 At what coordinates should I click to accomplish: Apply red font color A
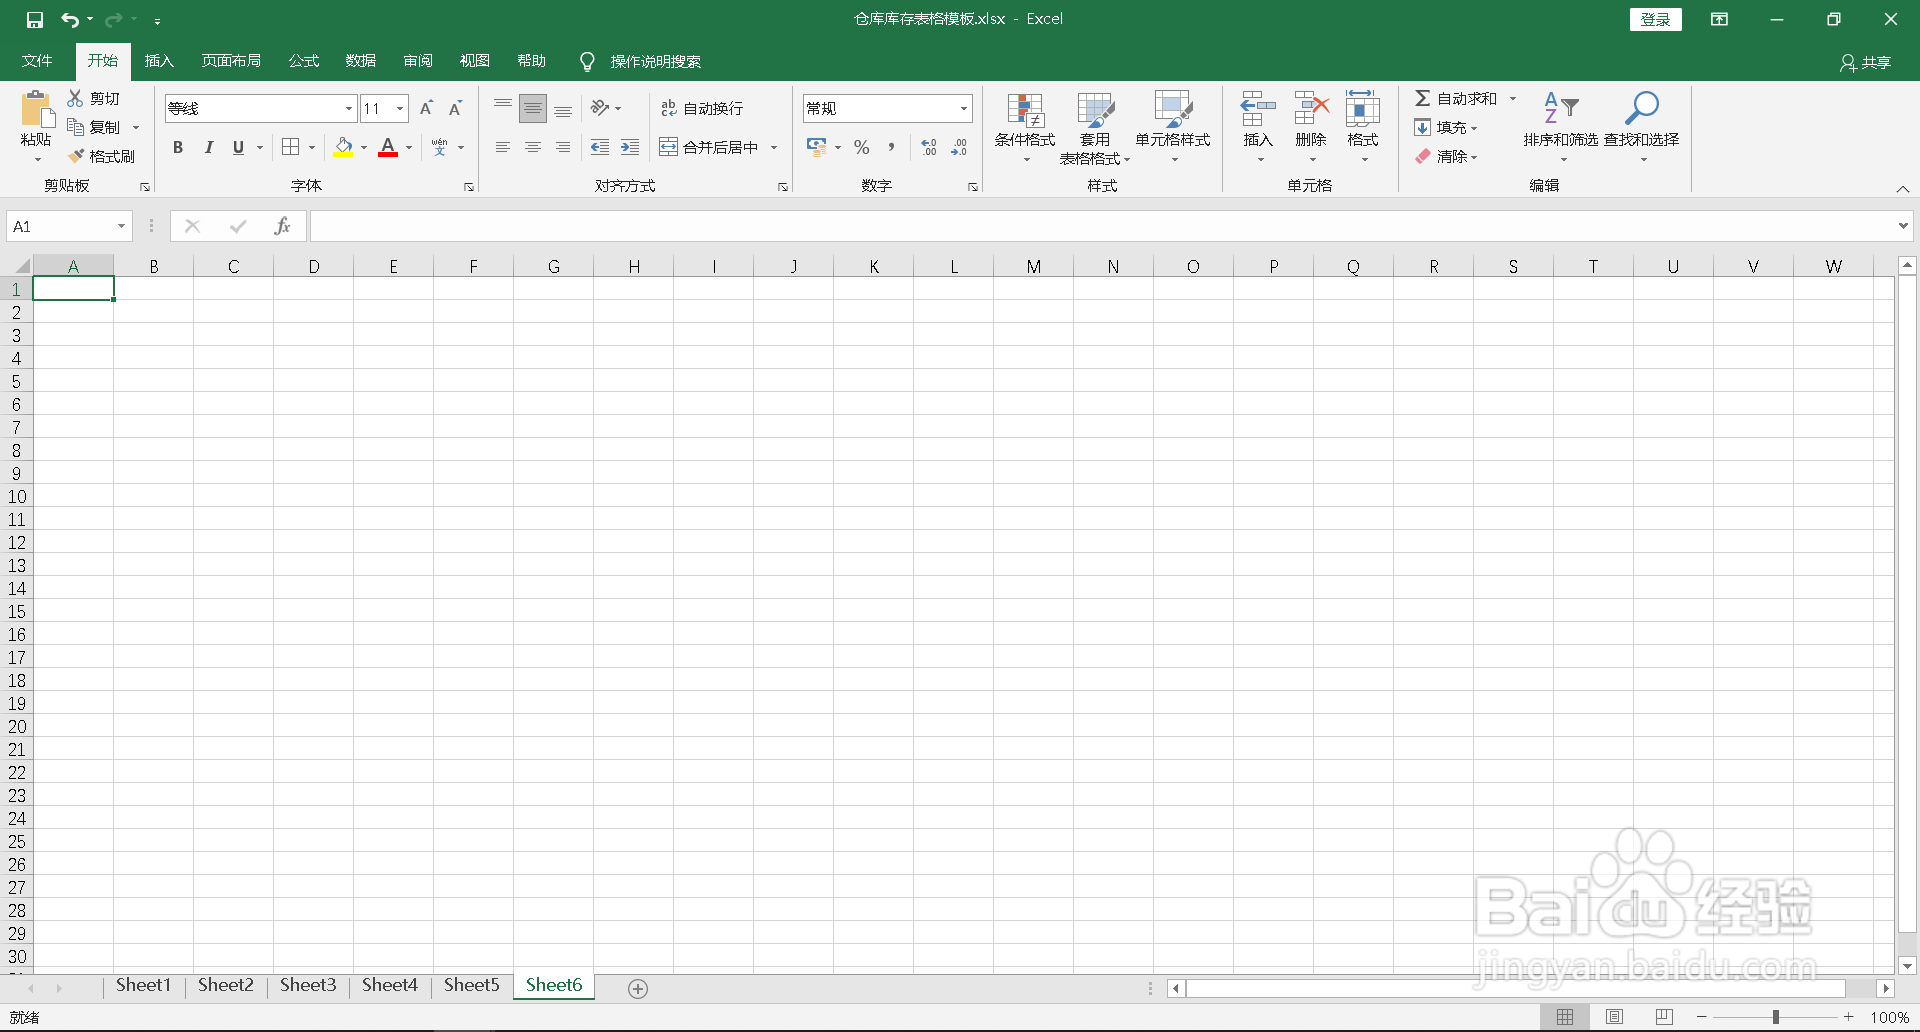[388, 147]
